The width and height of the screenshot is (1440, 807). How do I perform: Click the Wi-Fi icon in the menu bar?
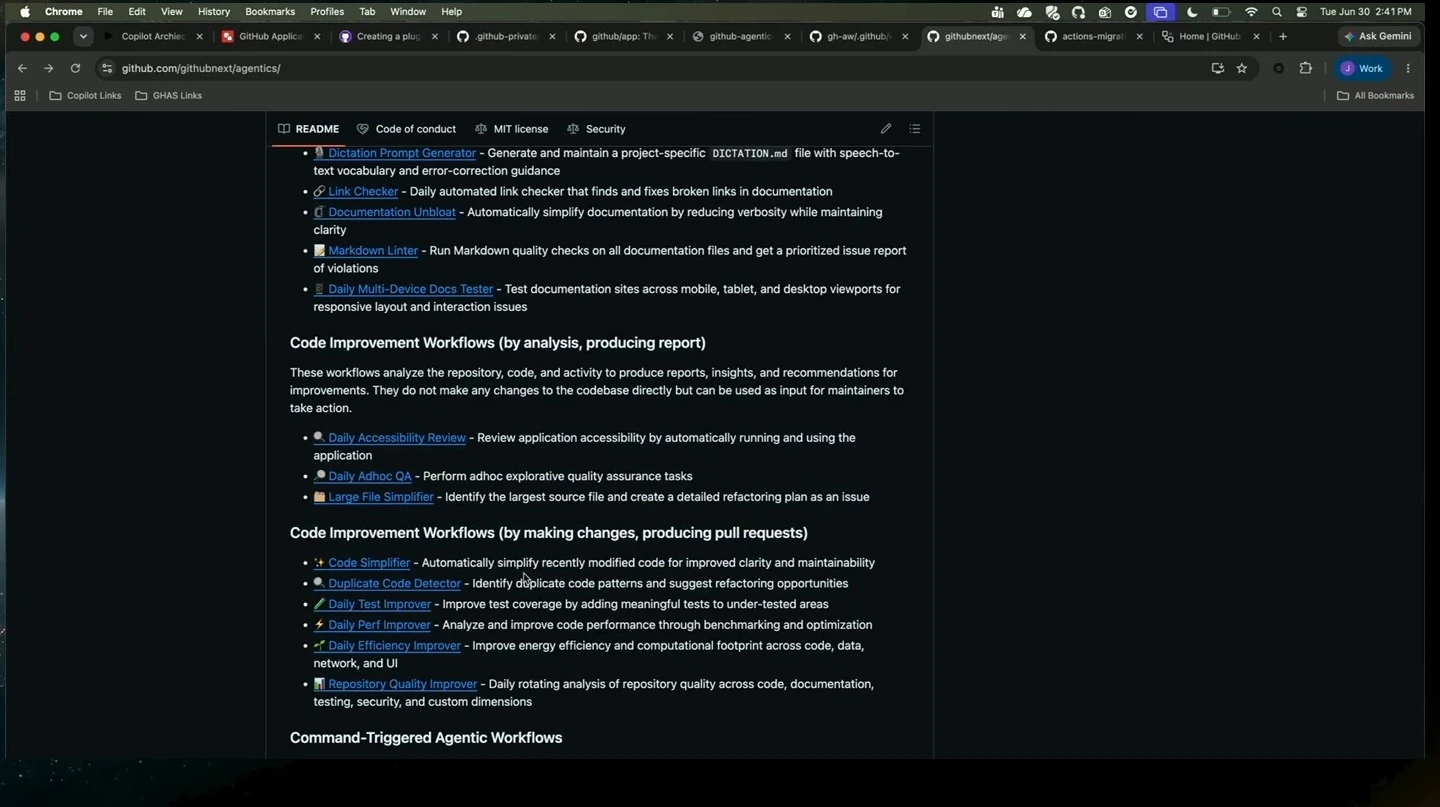coord(1251,12)
